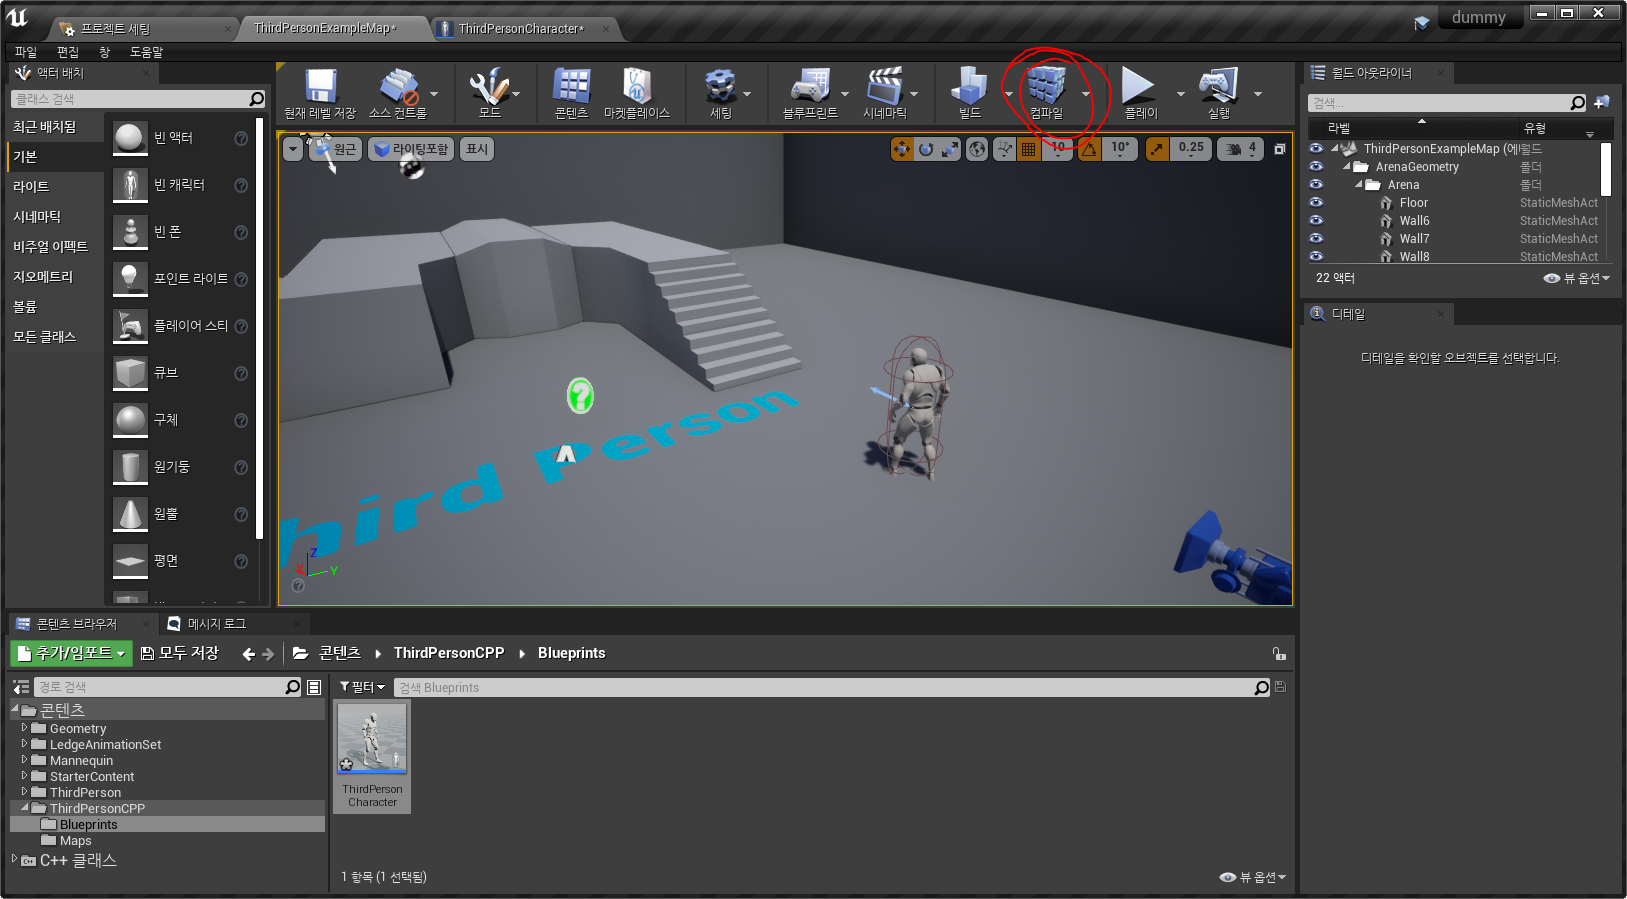Navigate forward in the Content Browser history
Viewport: 1627px width, 899px height.
click(x=268, y=654)
